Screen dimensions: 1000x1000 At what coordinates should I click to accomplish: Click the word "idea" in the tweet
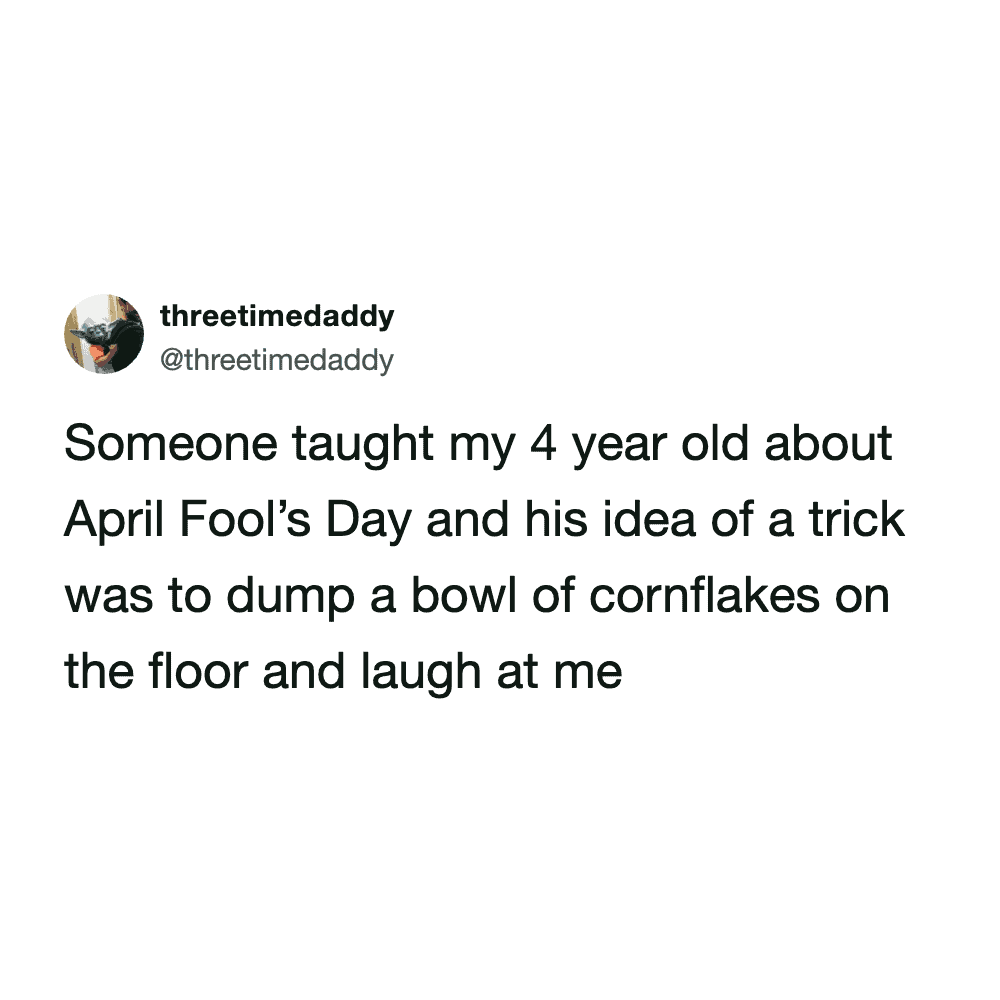pyautogui.click(x=630, y=521)
